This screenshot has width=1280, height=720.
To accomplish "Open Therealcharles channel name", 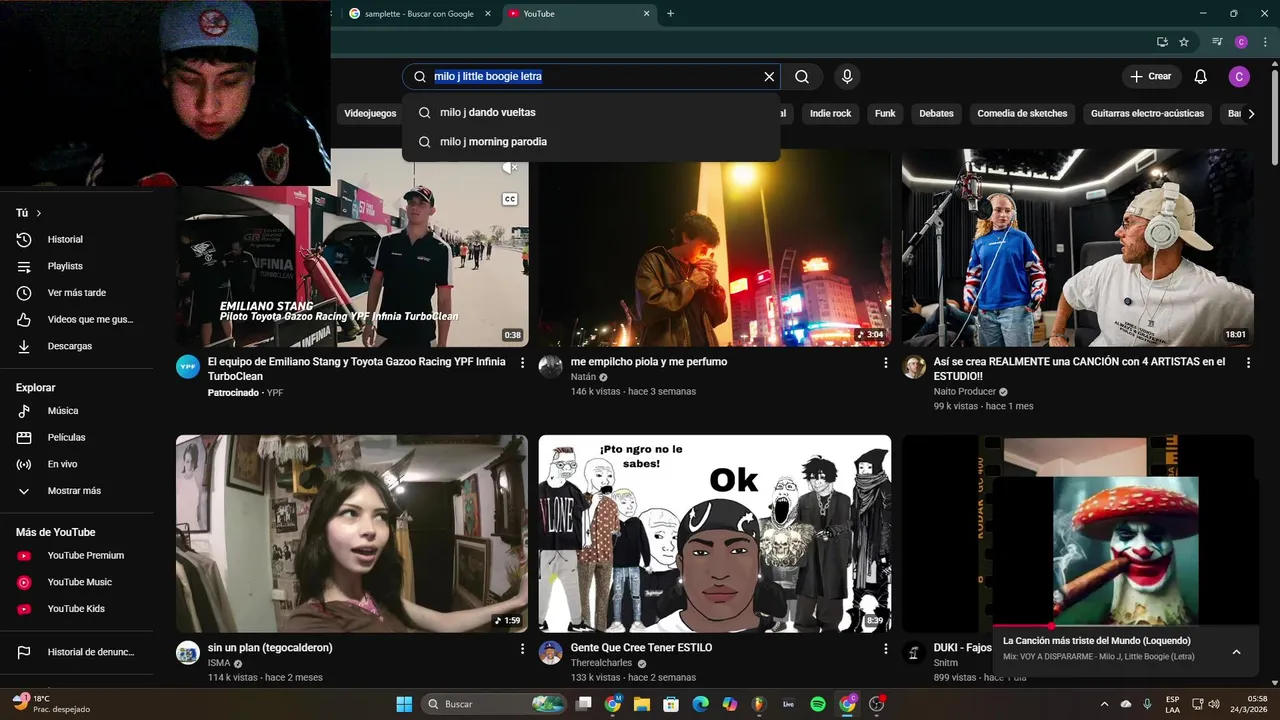I will click(x=601, y=663).
